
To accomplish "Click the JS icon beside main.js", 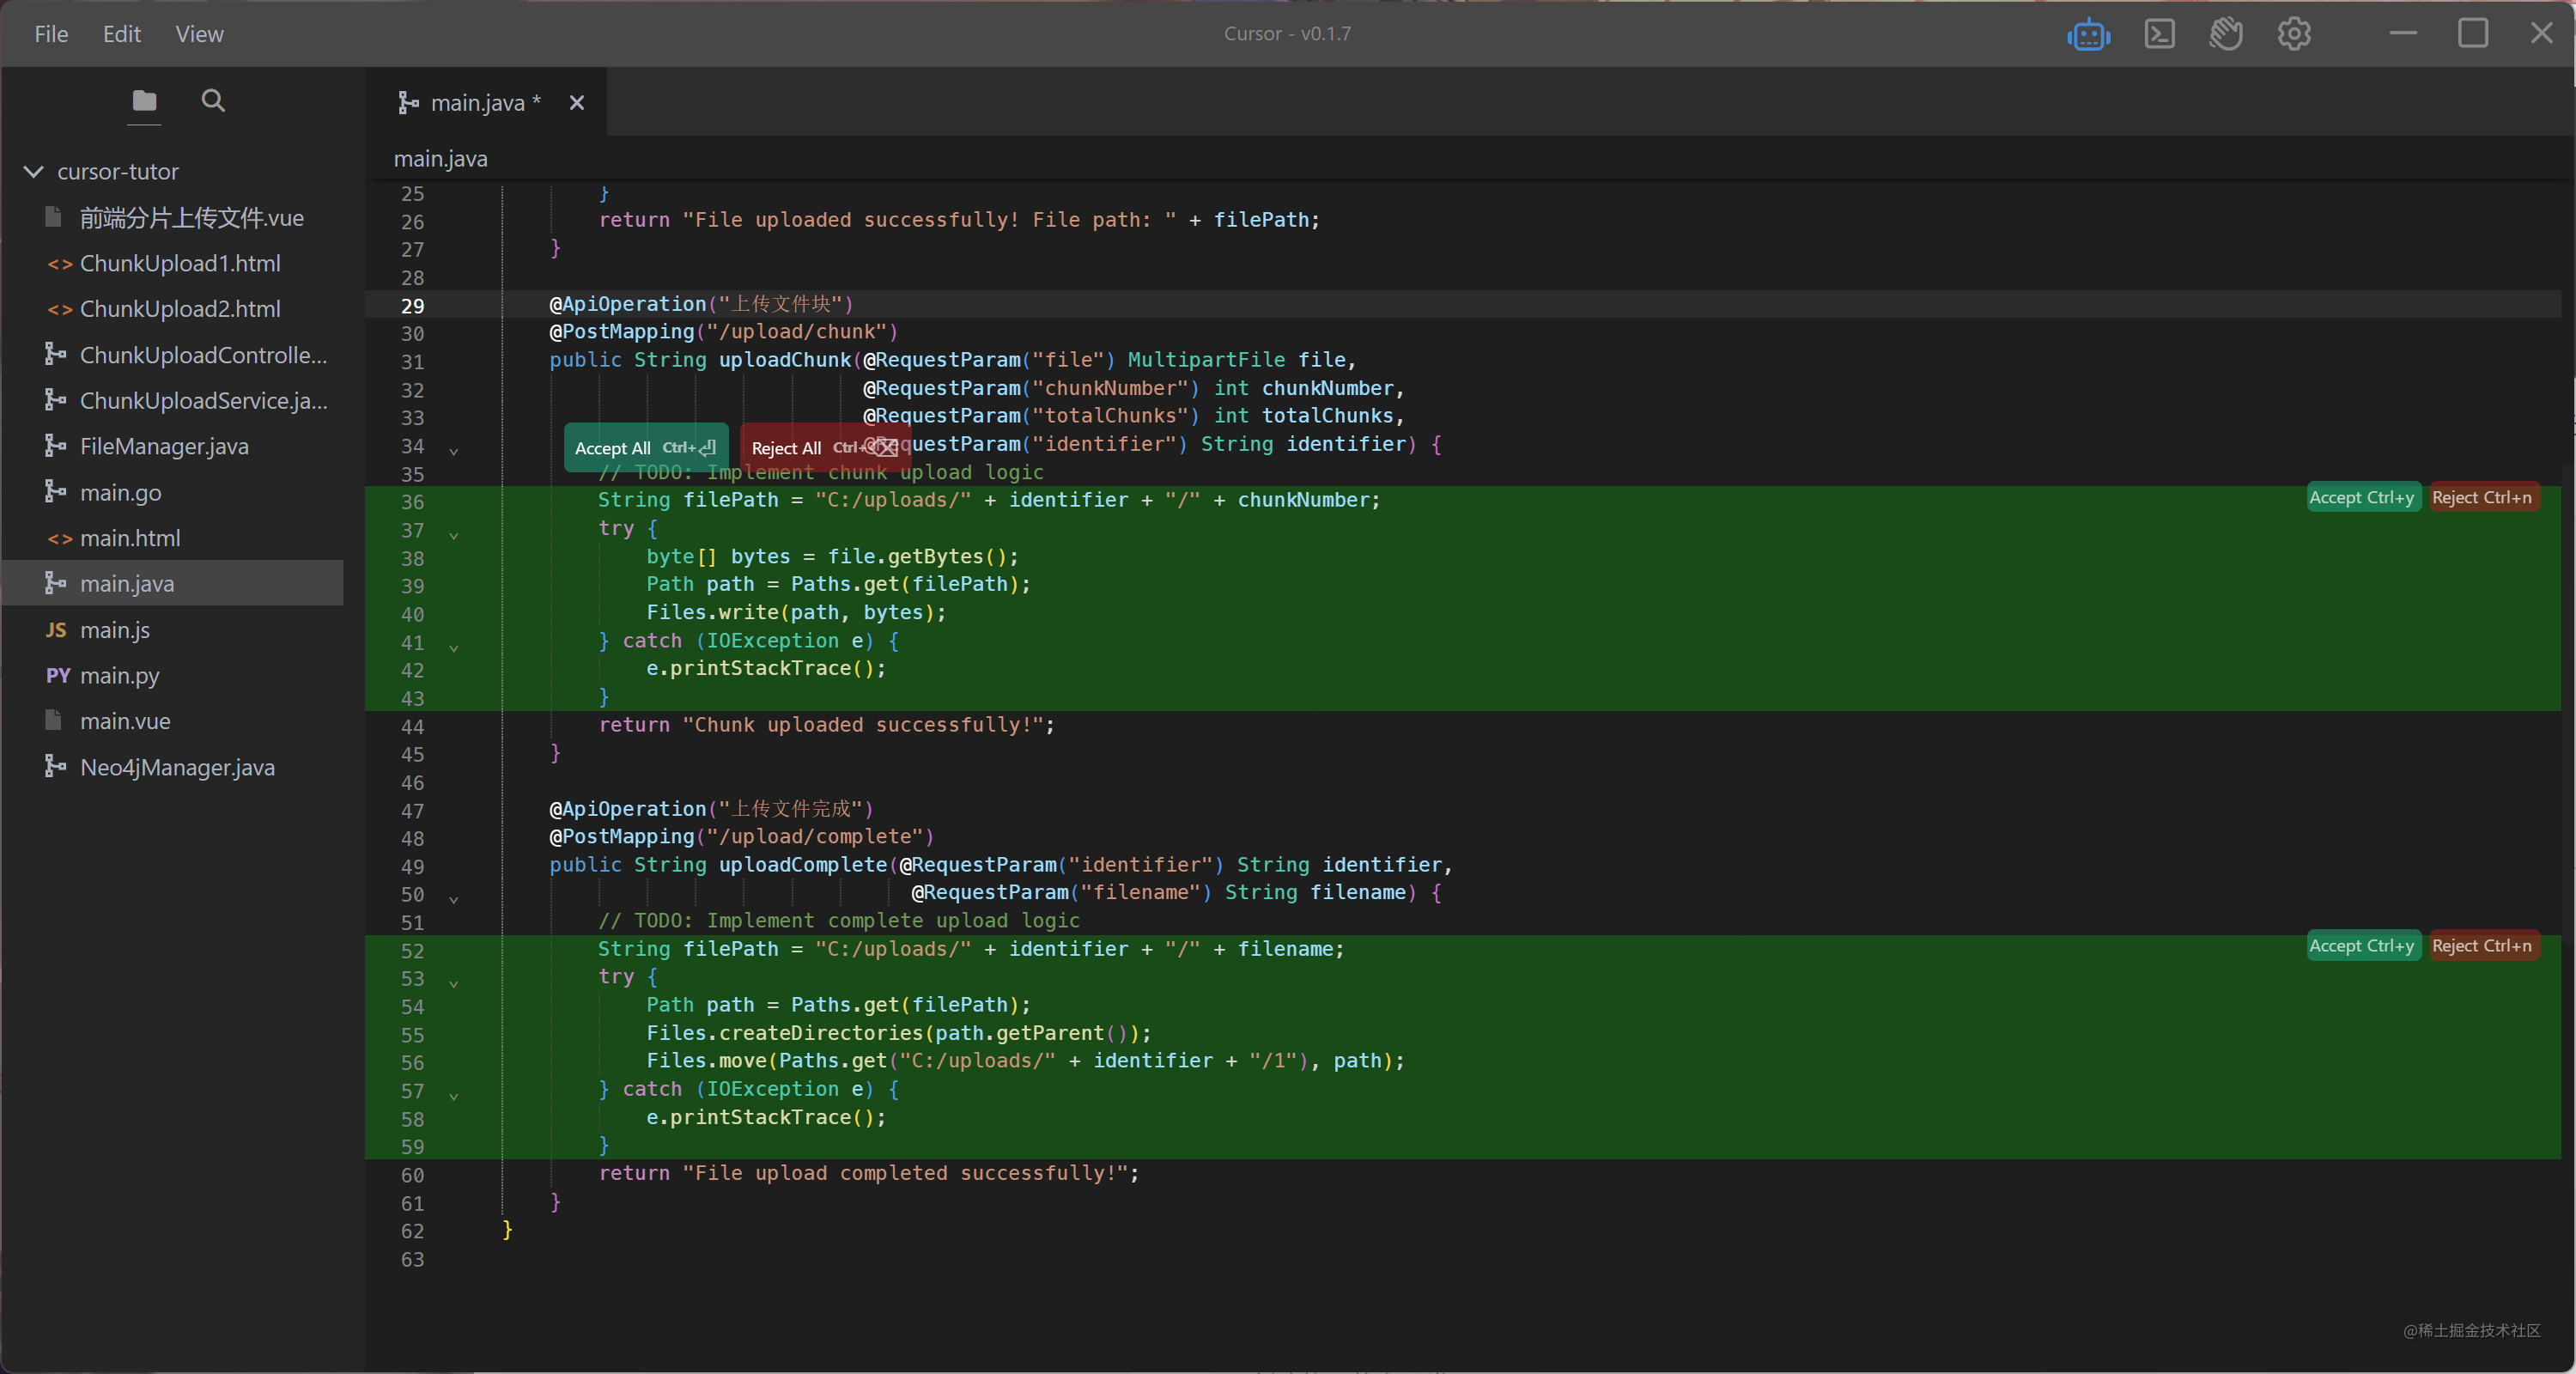I will point(56,630).
